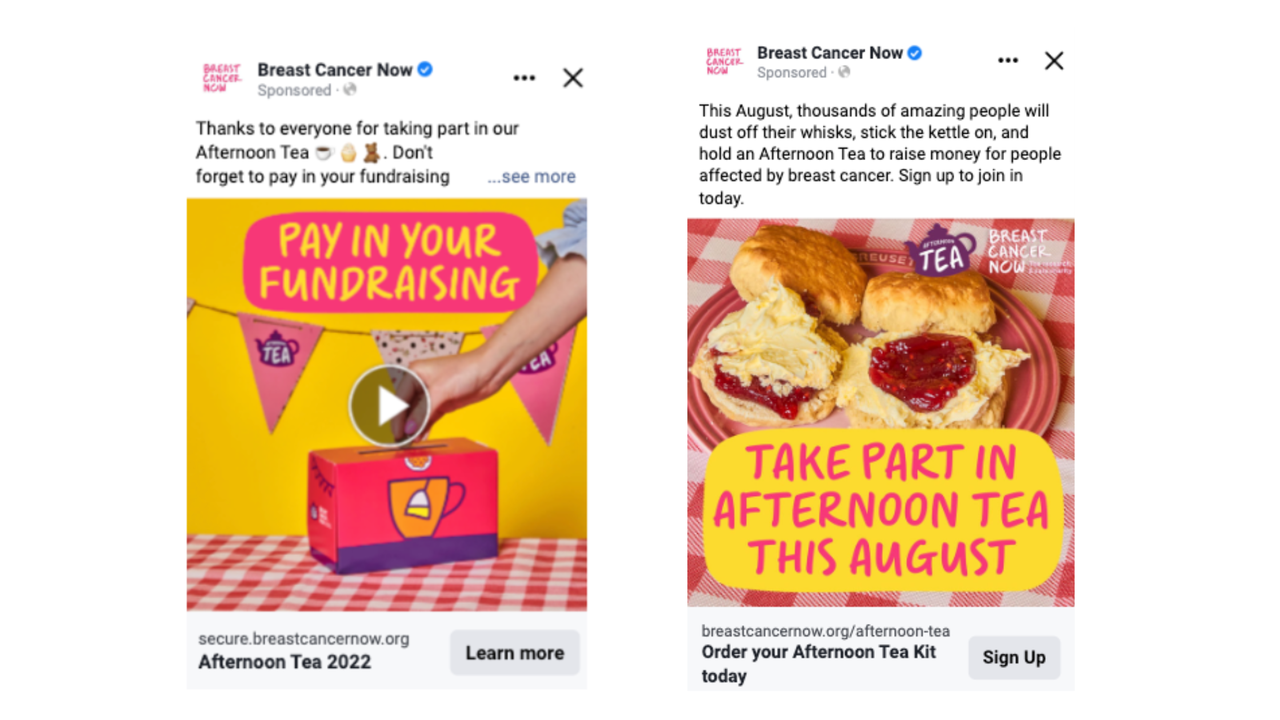The width and height of the screenshot is (1280, 720).
Task: Click Breast Cancer Now logo on right ad
Action: (x=723, y=62)
